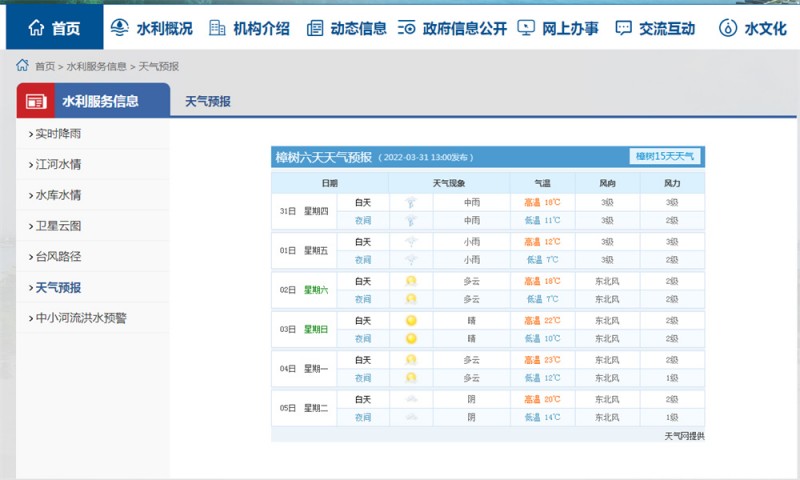Click the 天气网提供 credit text
The image size is (800, 480).
[x=684, y=436]
